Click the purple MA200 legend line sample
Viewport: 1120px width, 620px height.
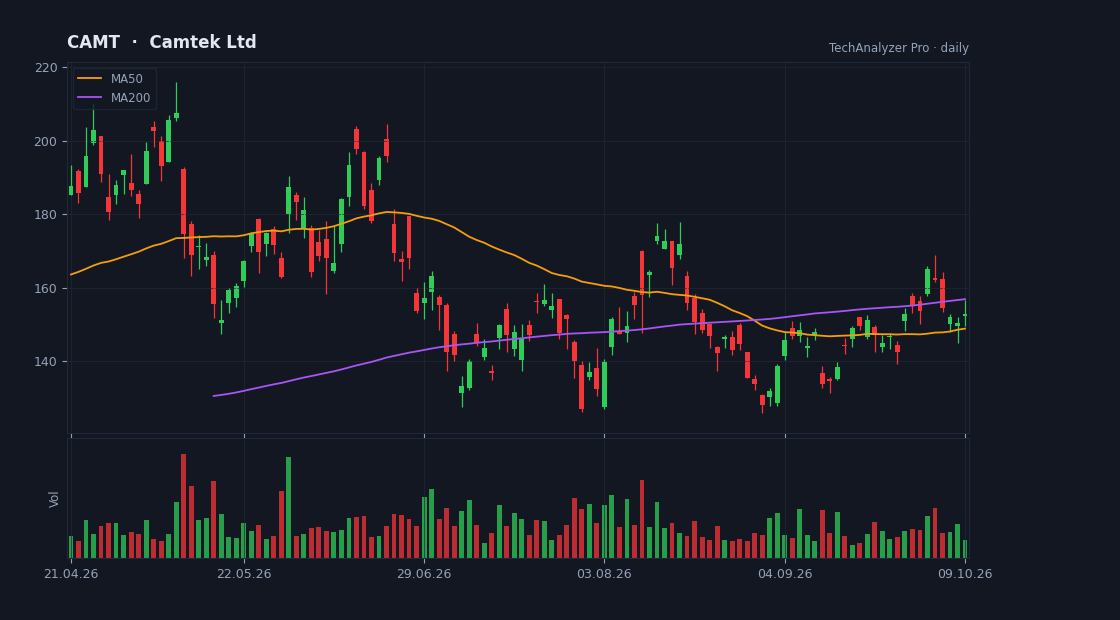pos(90,98)
